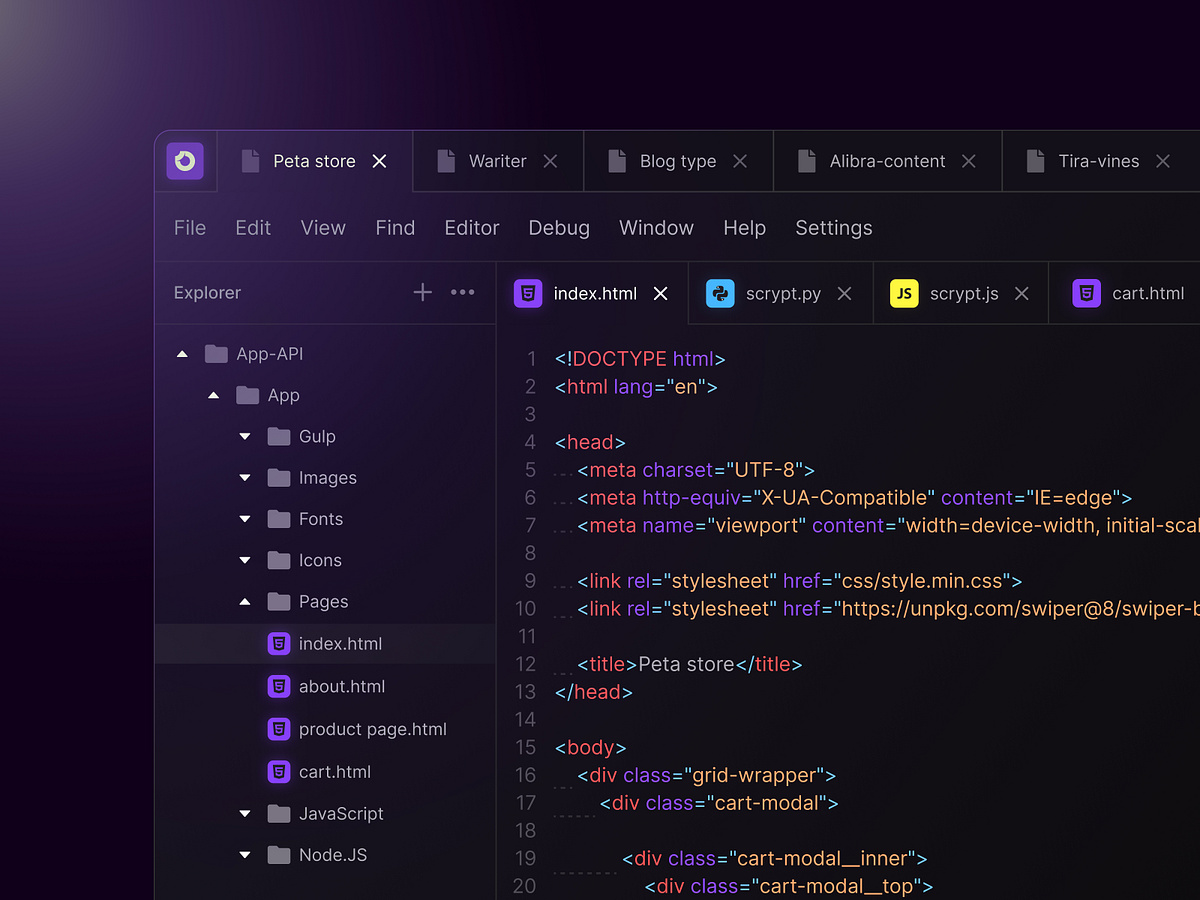The image size is (1200, 900).
Task: Click the Fonts folder icon
Action: 279,518
